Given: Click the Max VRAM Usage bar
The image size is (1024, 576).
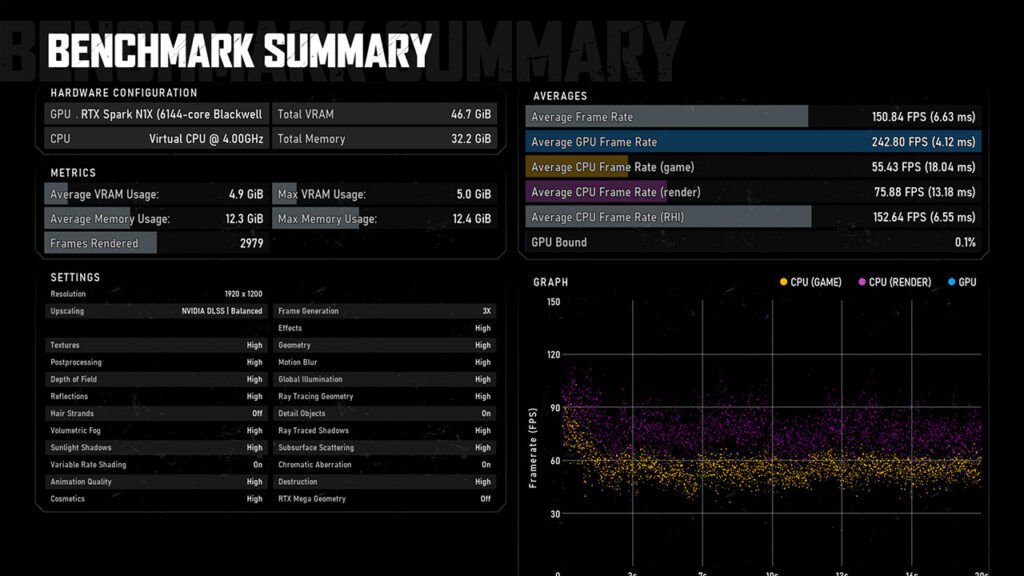Looking at the screenshot, I should (x=385, y=194).
